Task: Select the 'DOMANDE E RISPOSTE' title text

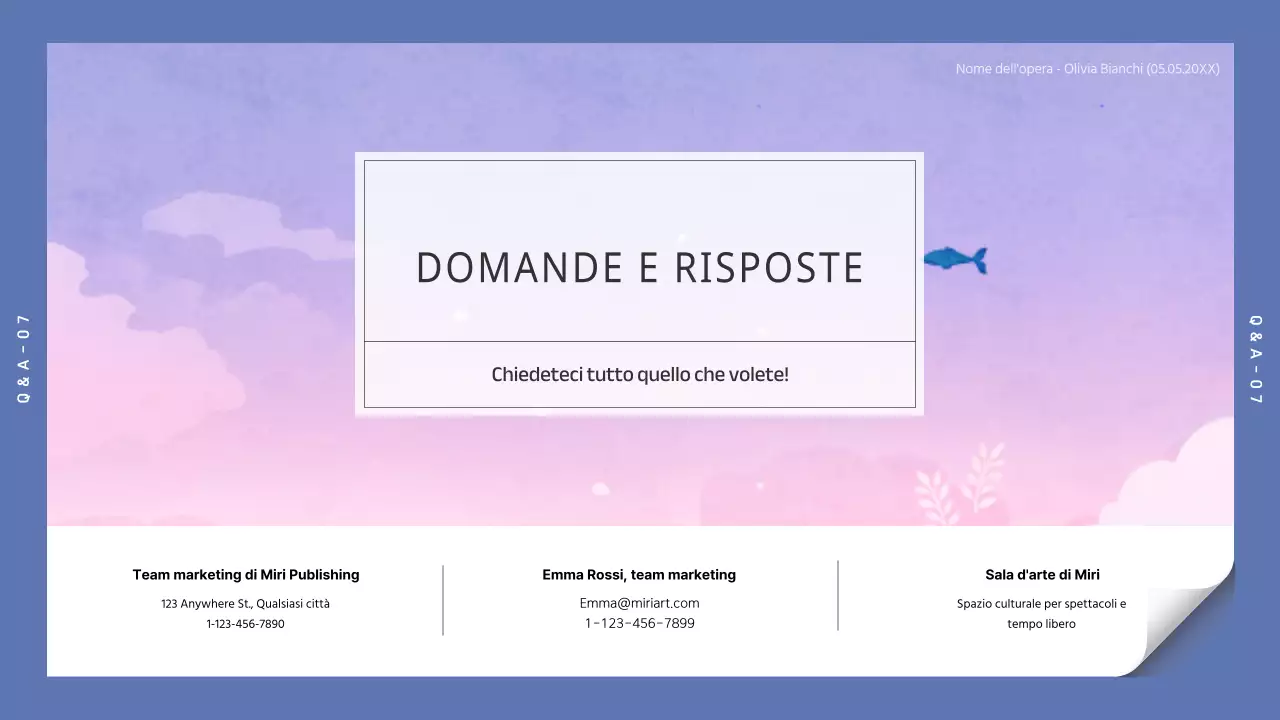Action: point(639,267)
